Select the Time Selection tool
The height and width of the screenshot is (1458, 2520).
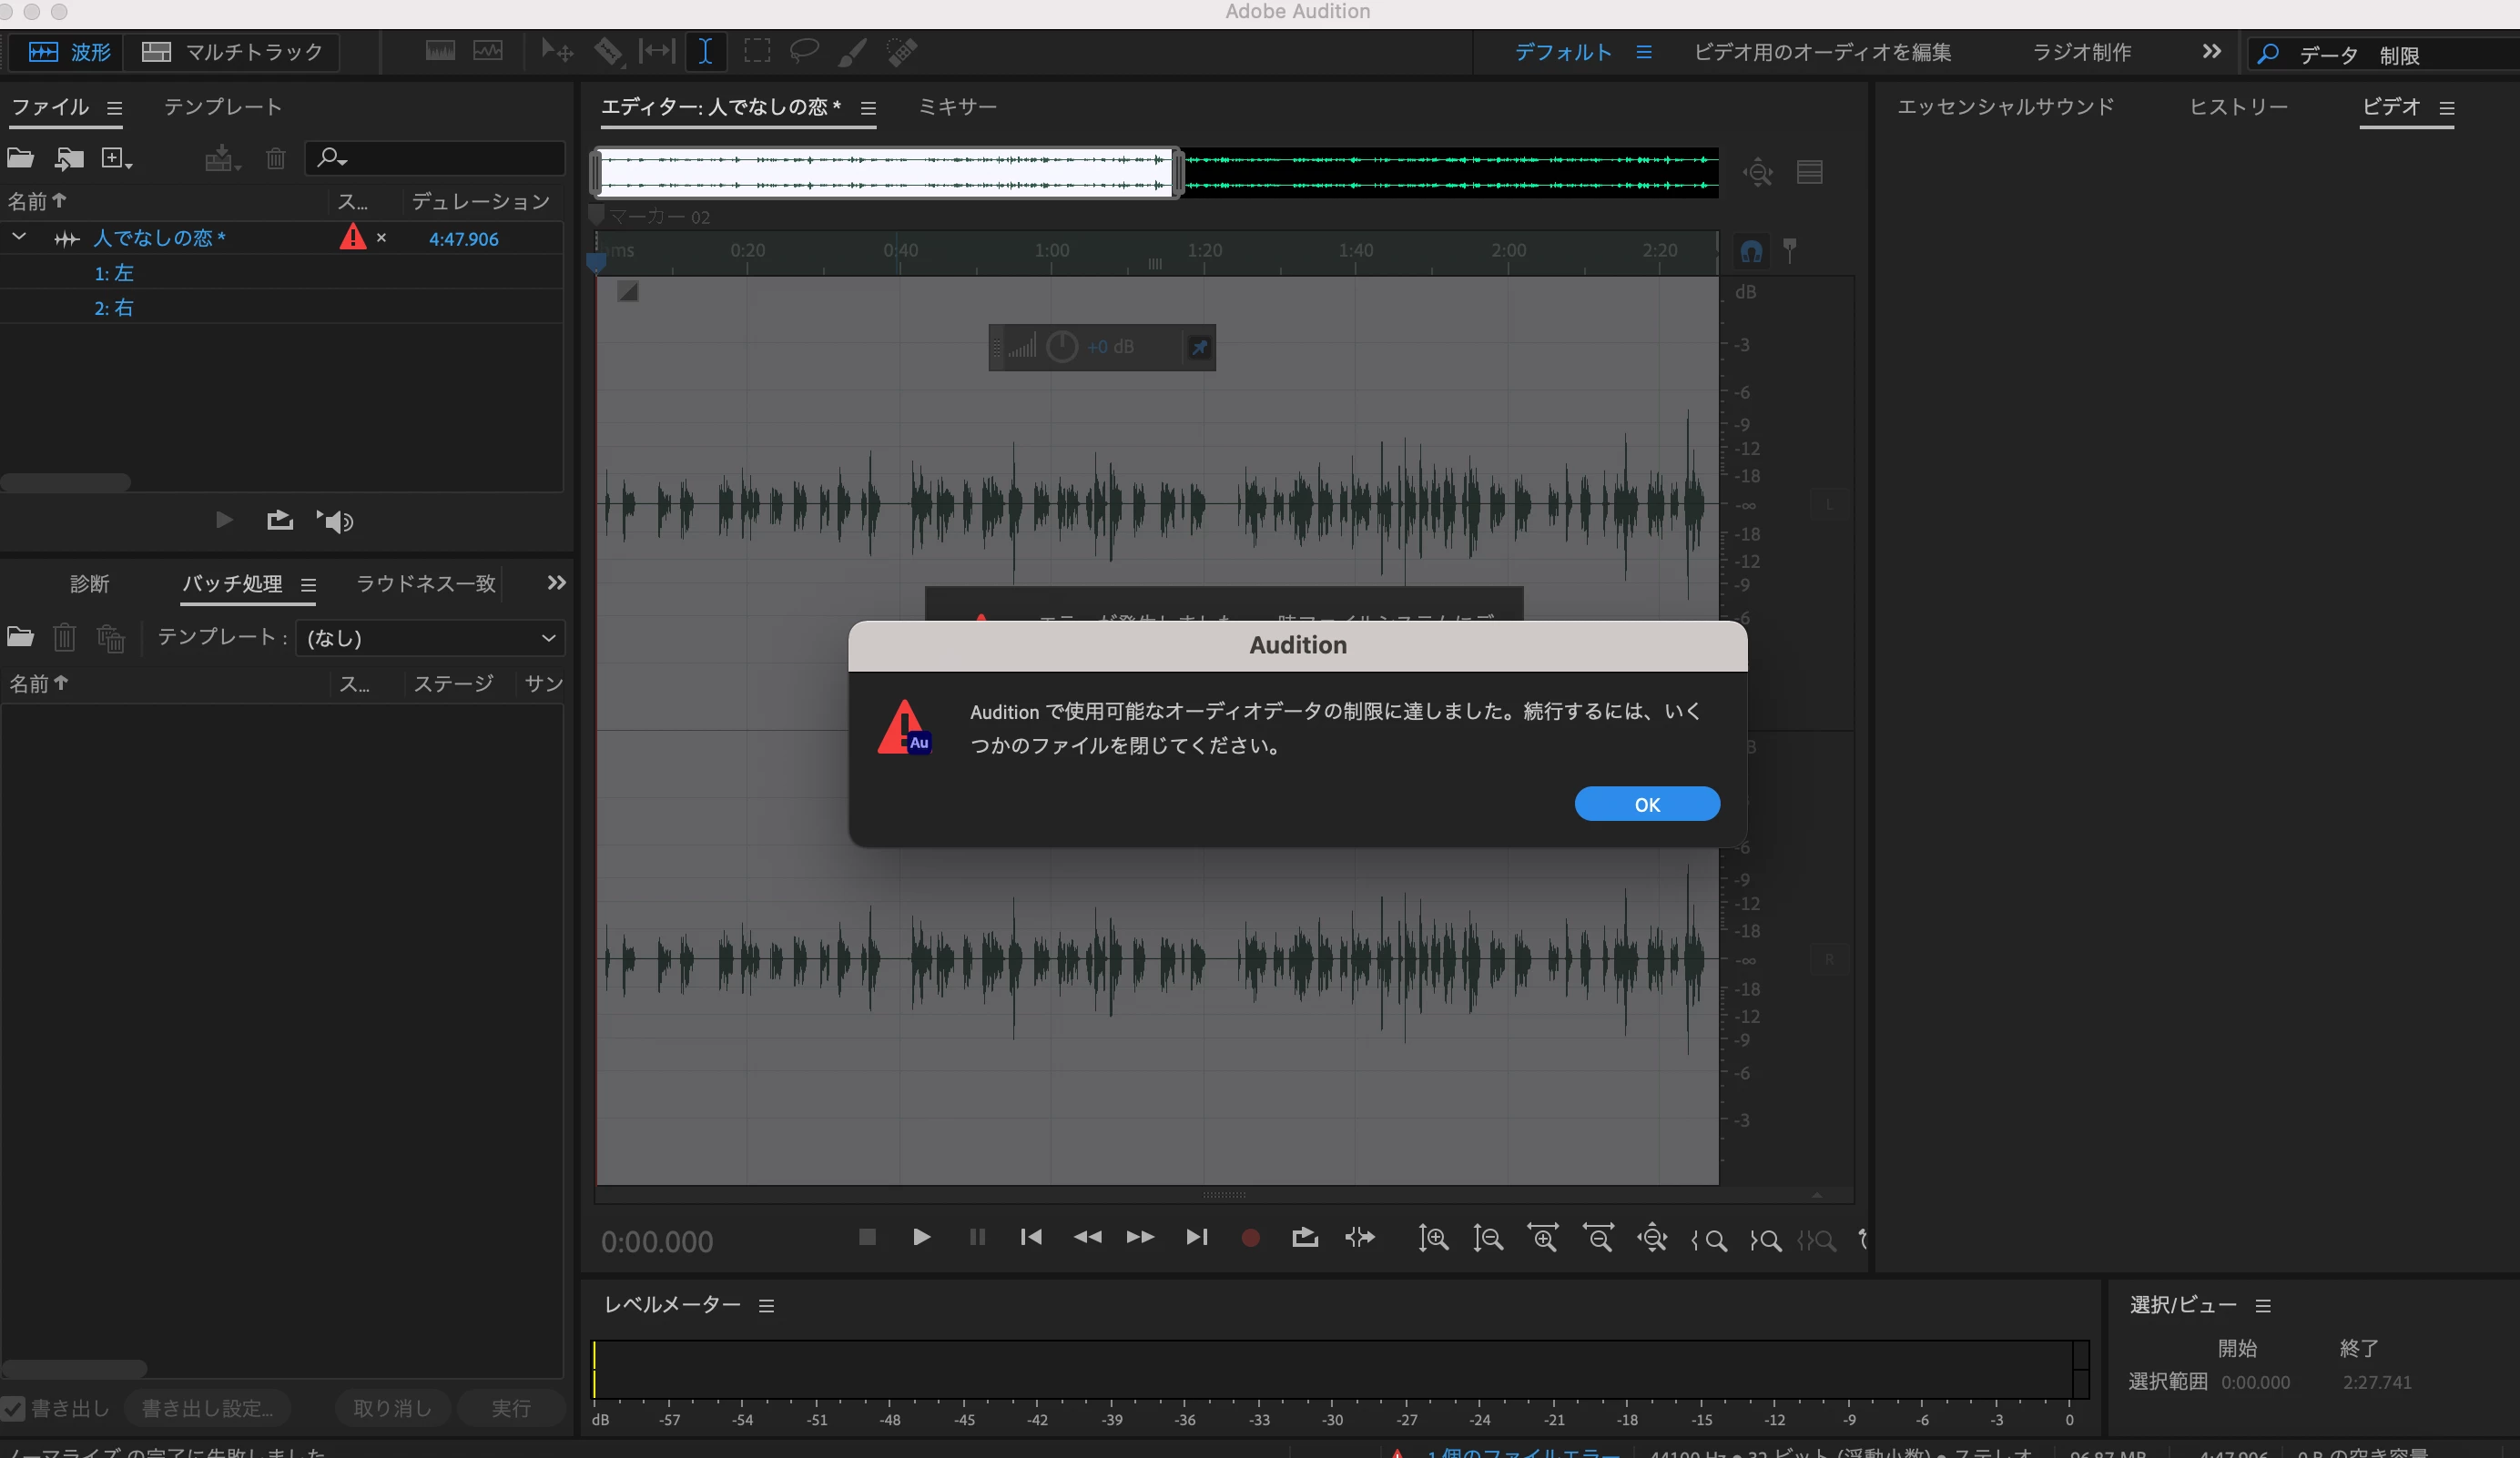point(705,52)
